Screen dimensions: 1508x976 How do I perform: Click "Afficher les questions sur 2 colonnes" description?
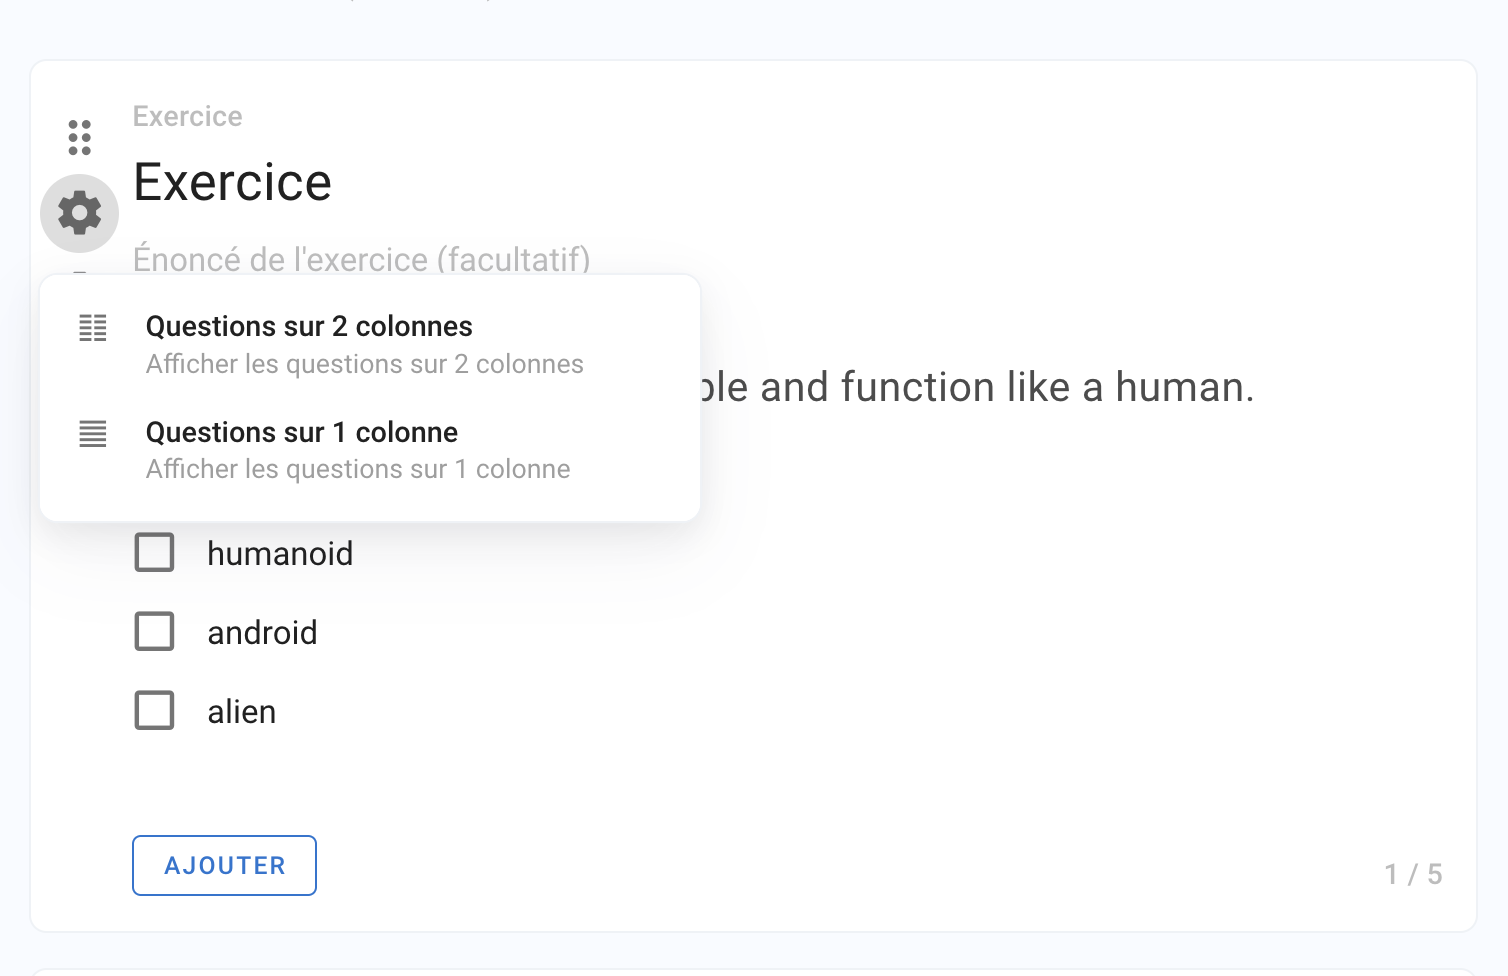pos(364,364)
